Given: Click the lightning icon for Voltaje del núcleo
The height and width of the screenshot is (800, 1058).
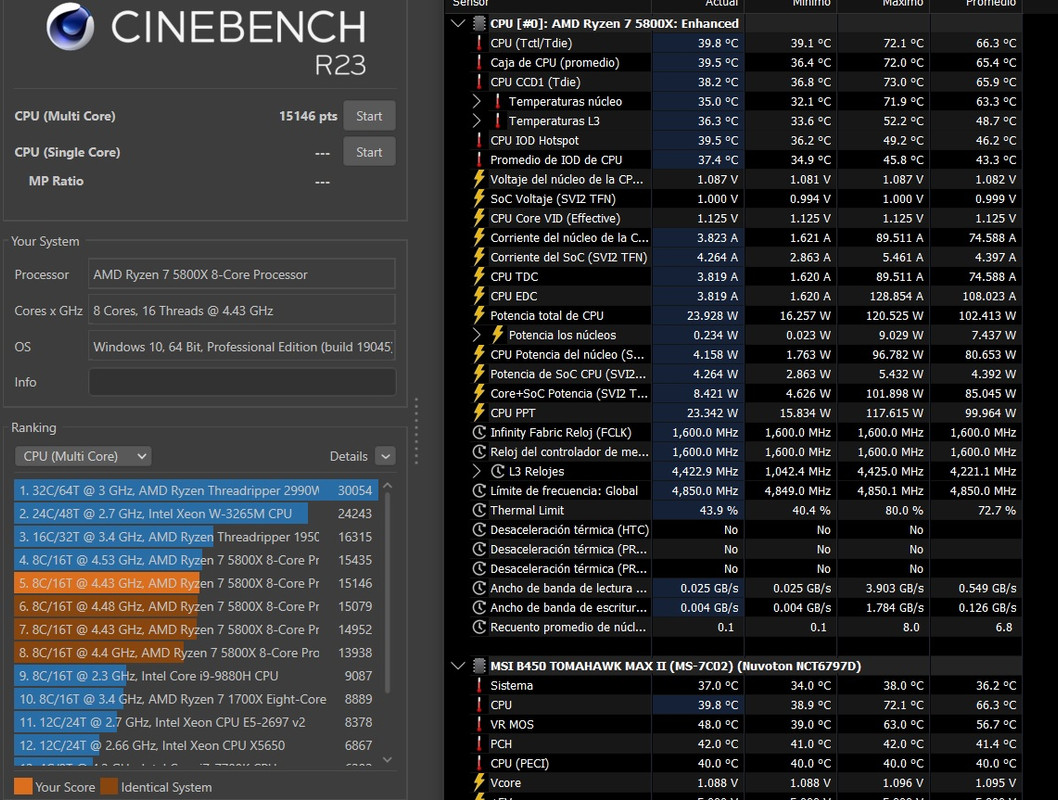Looking at the screenshot, I should [479, 179].
